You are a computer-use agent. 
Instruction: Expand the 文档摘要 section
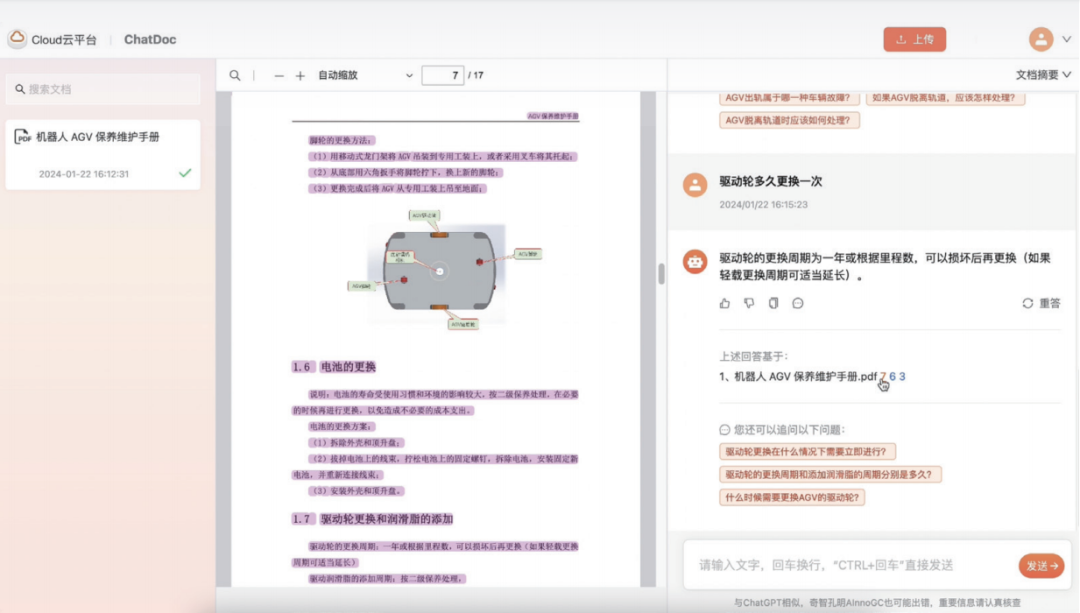1043,75
